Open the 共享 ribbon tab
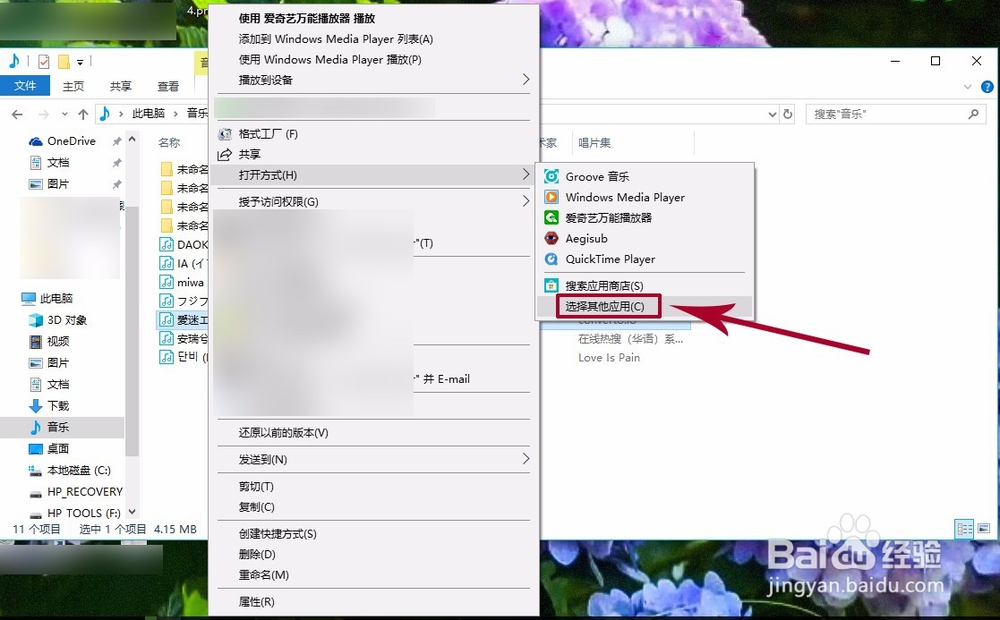 pos(121,85)
